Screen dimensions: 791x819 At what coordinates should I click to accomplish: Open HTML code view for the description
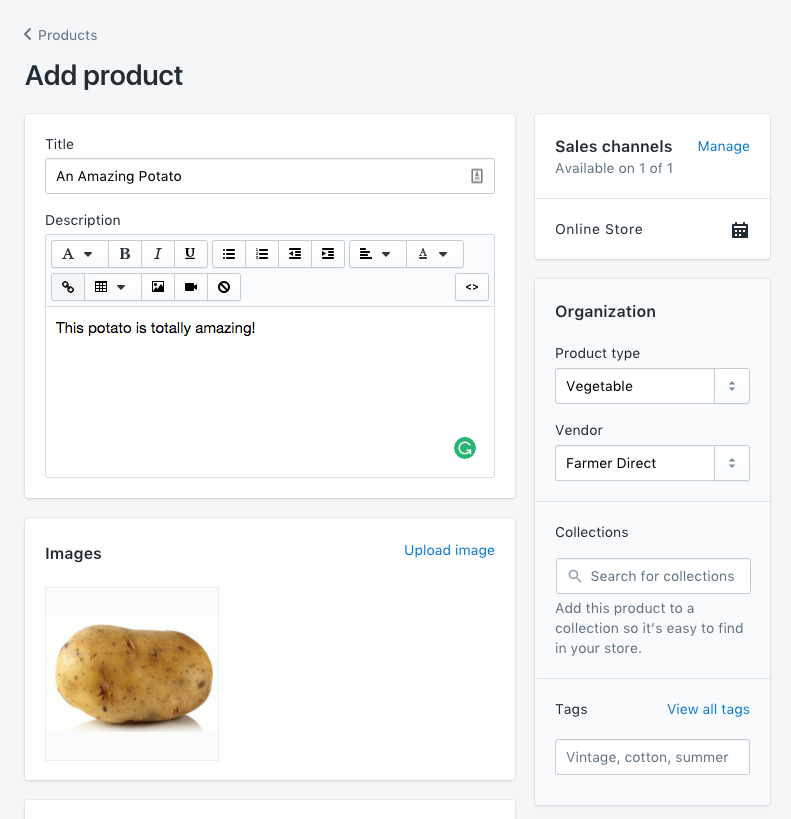tap(471, 287)
